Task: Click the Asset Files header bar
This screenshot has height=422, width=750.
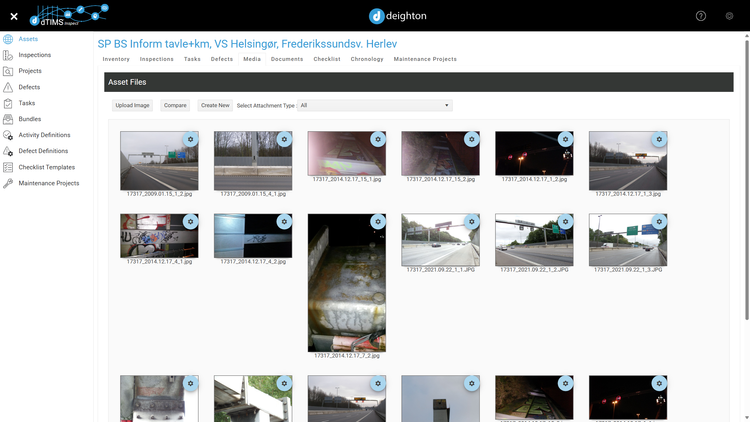Action: point(419,82)
